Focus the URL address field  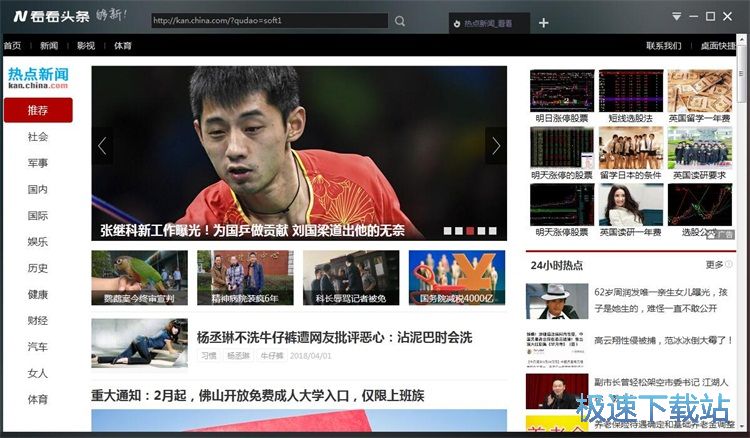coord(270,21)
